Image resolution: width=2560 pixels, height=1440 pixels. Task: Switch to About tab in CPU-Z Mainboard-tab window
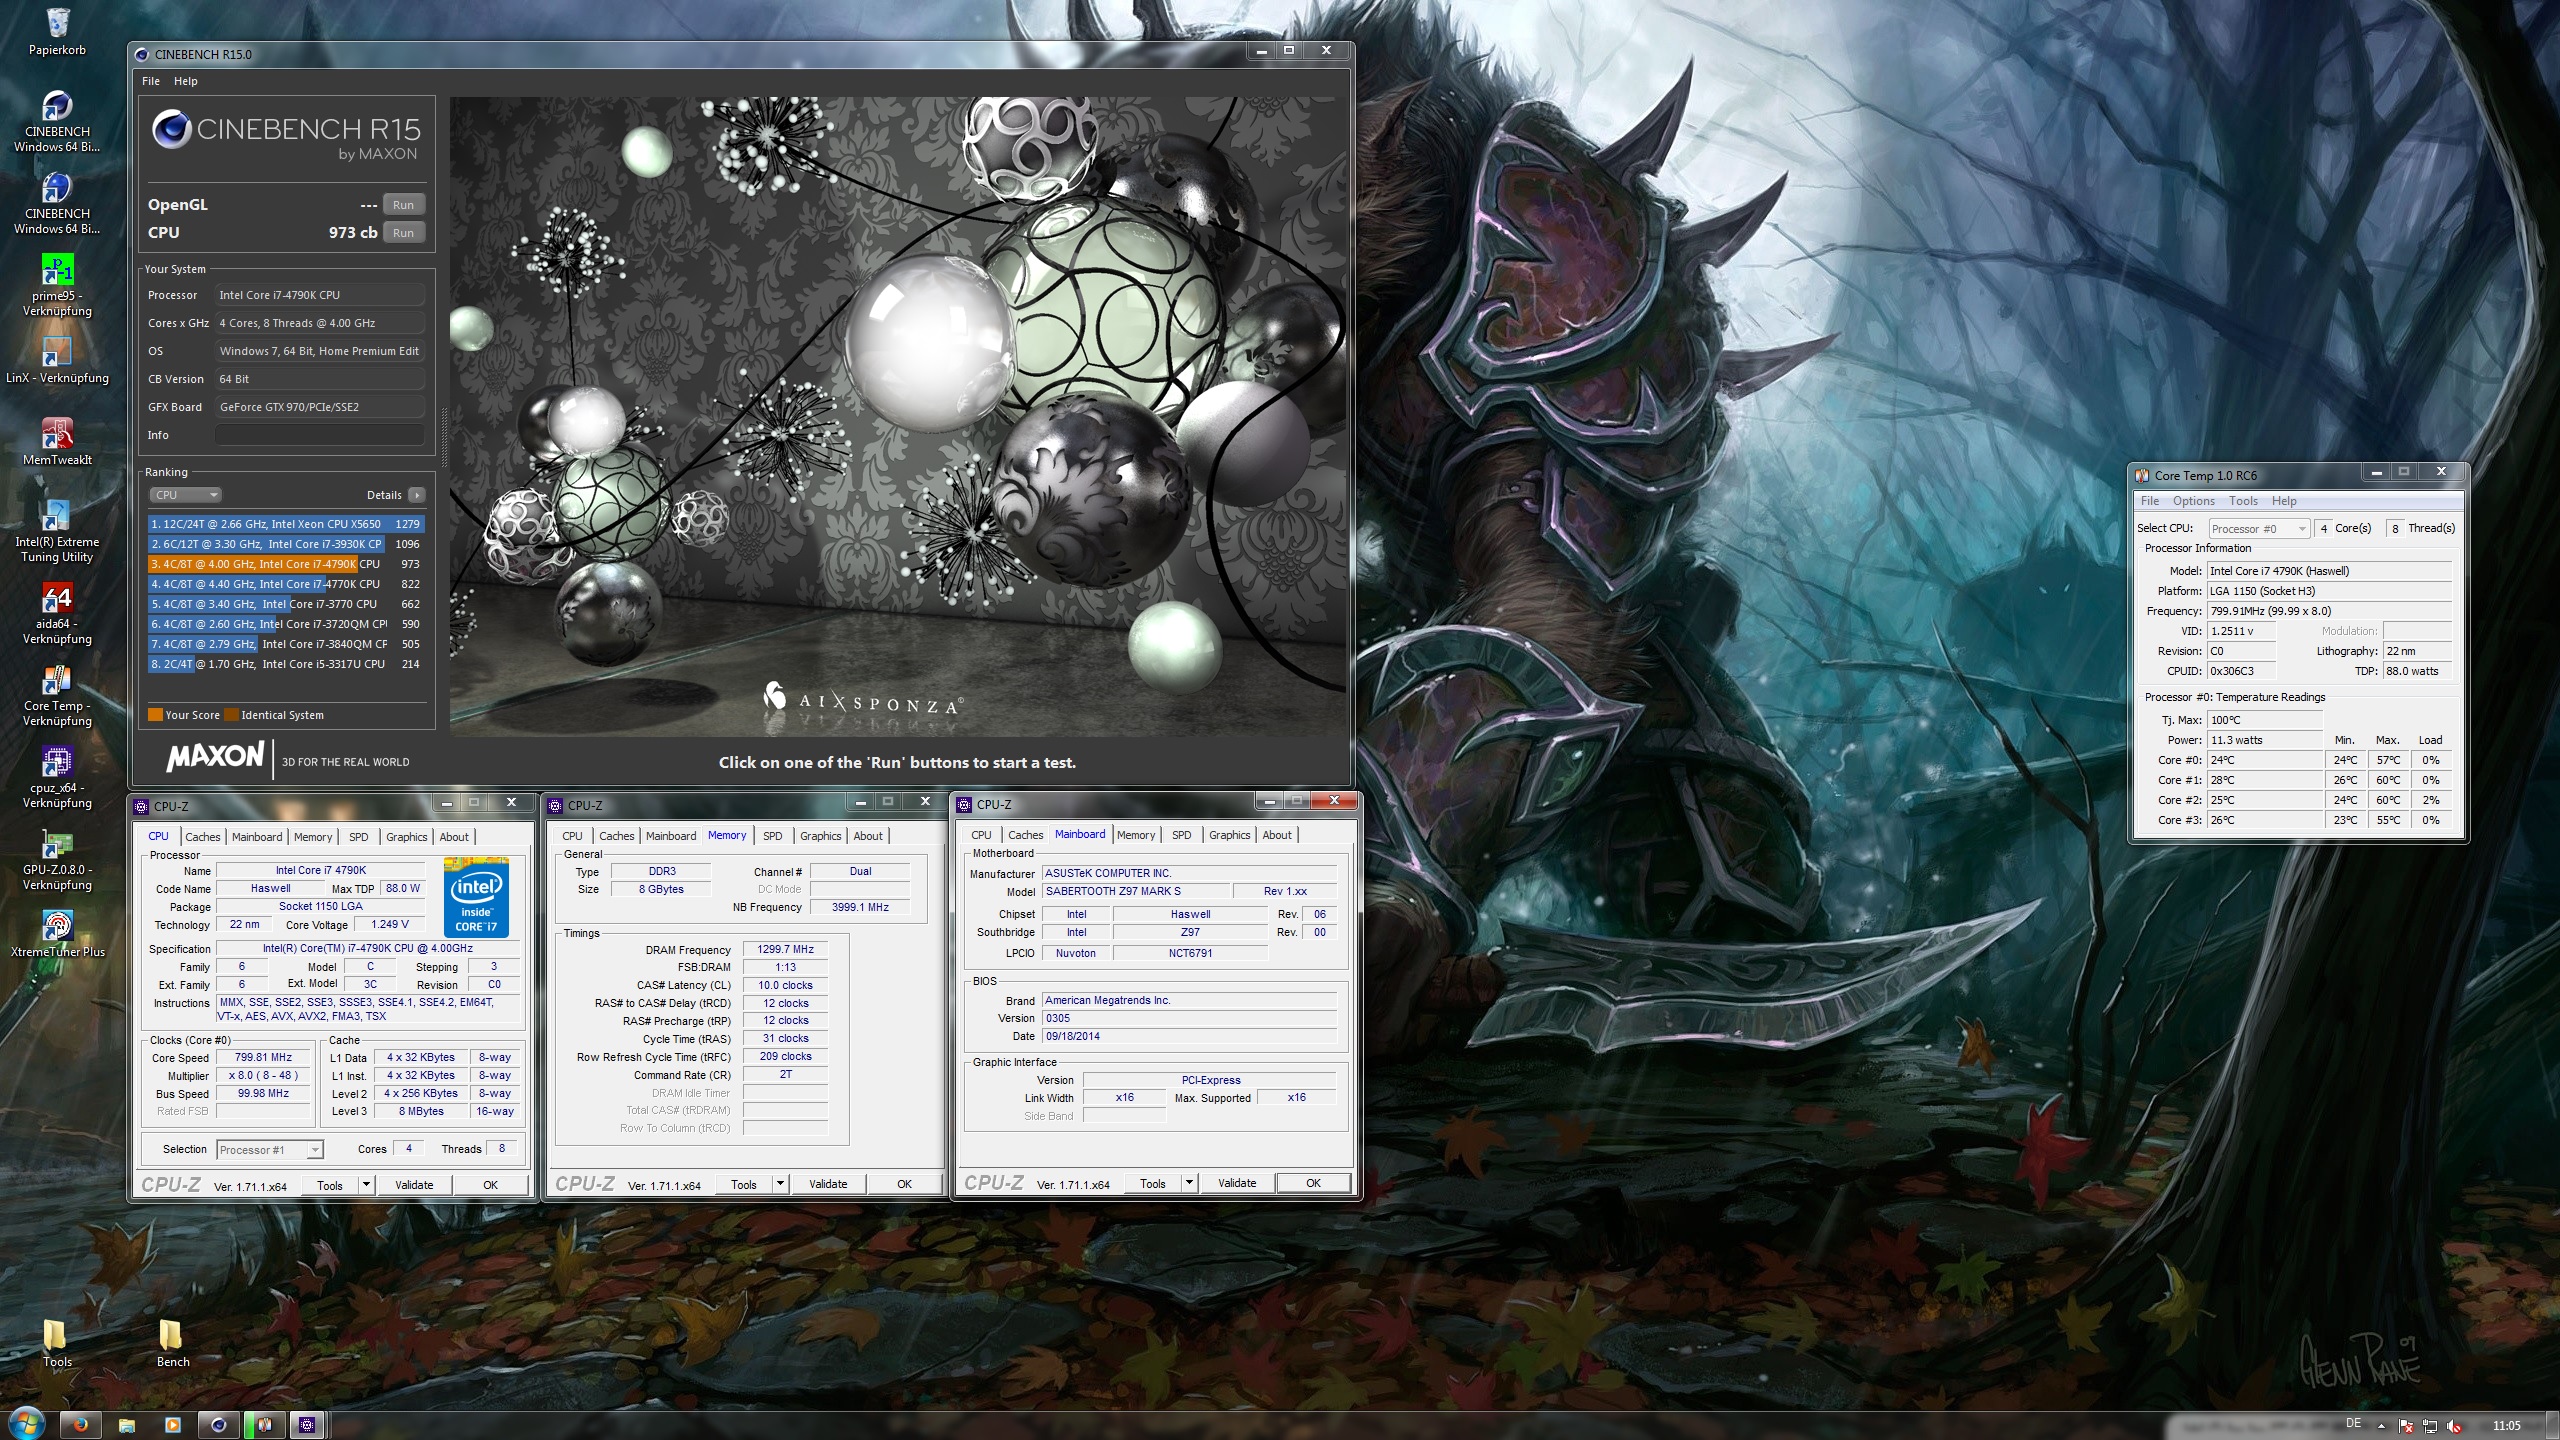tap(1276, 835)
